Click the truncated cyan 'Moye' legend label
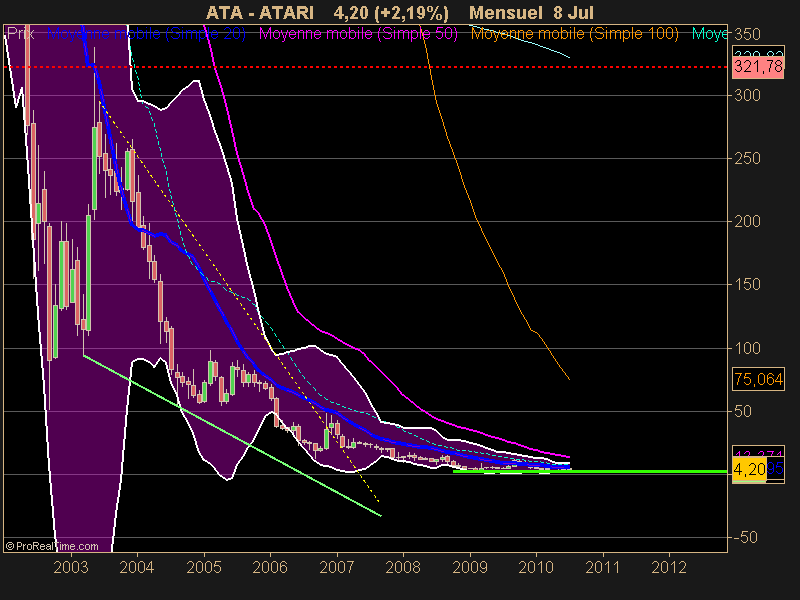Image resolution: width=800 pixels, height=600 pixels. tap(710, 34)
